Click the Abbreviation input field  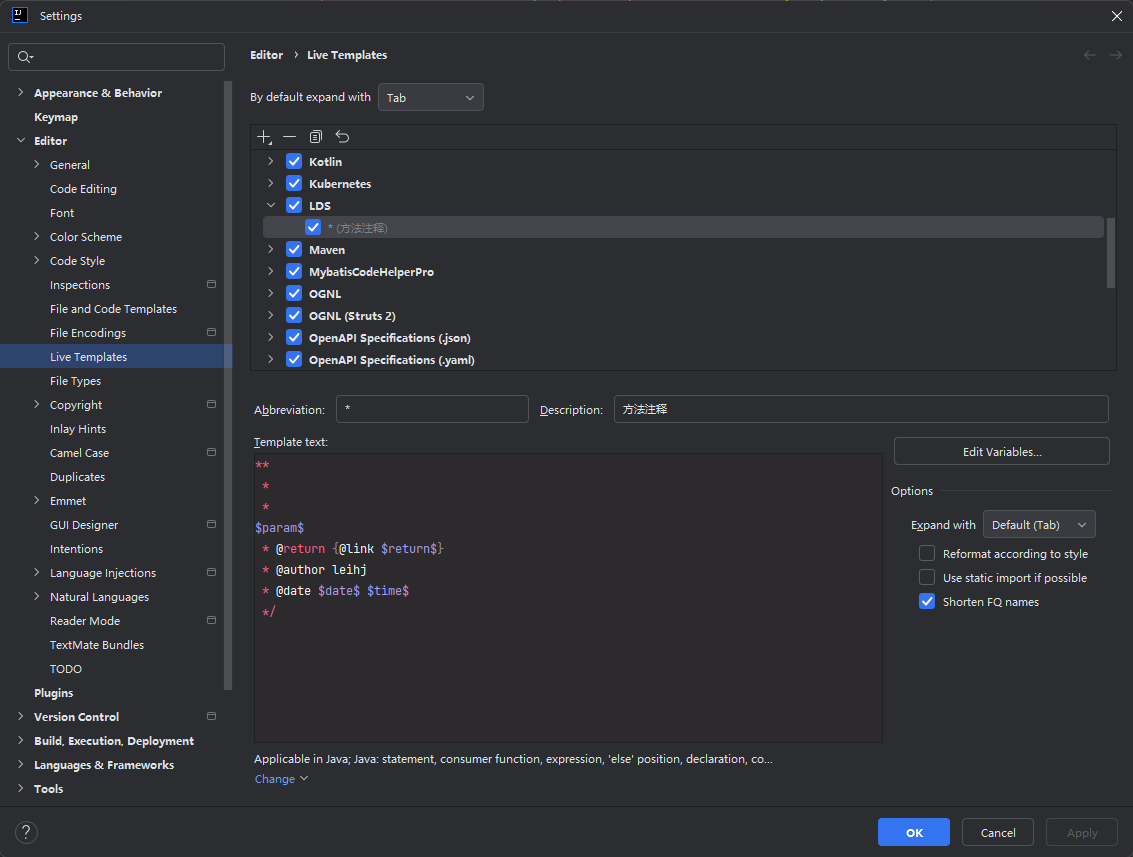point(432,409)
